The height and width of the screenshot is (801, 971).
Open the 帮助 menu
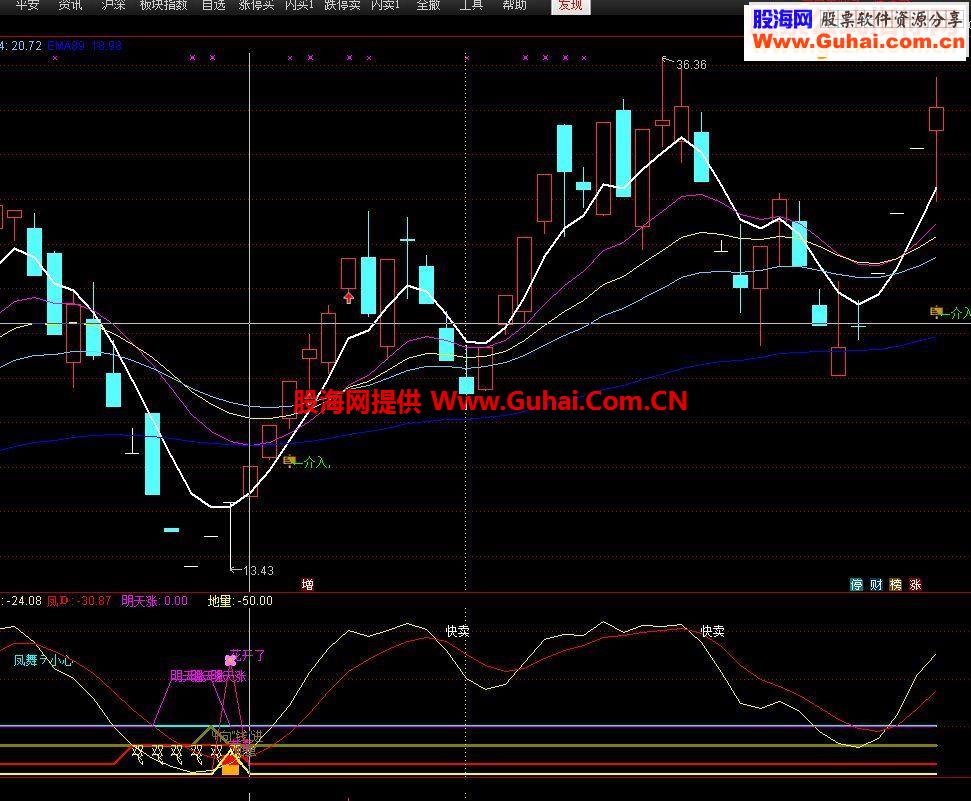(514, 5)
